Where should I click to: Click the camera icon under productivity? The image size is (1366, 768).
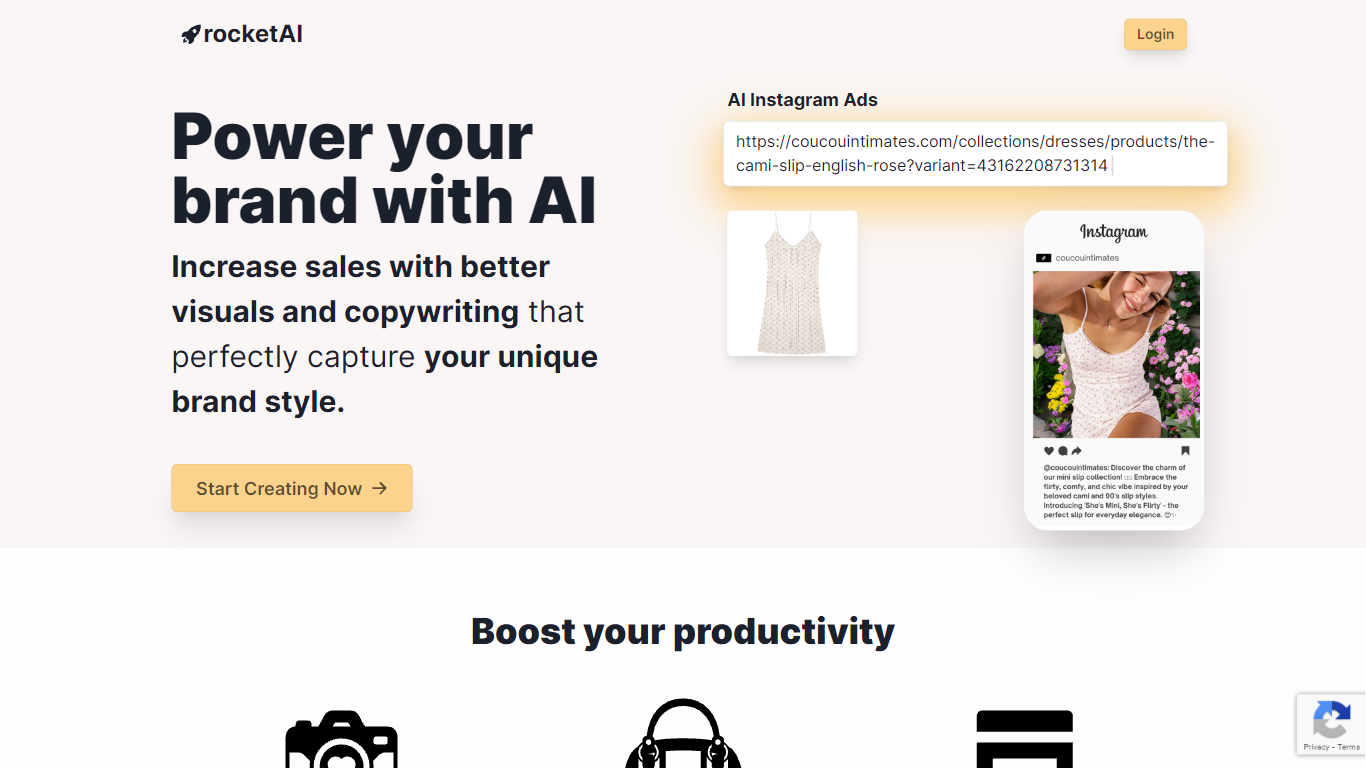point(342,739)
